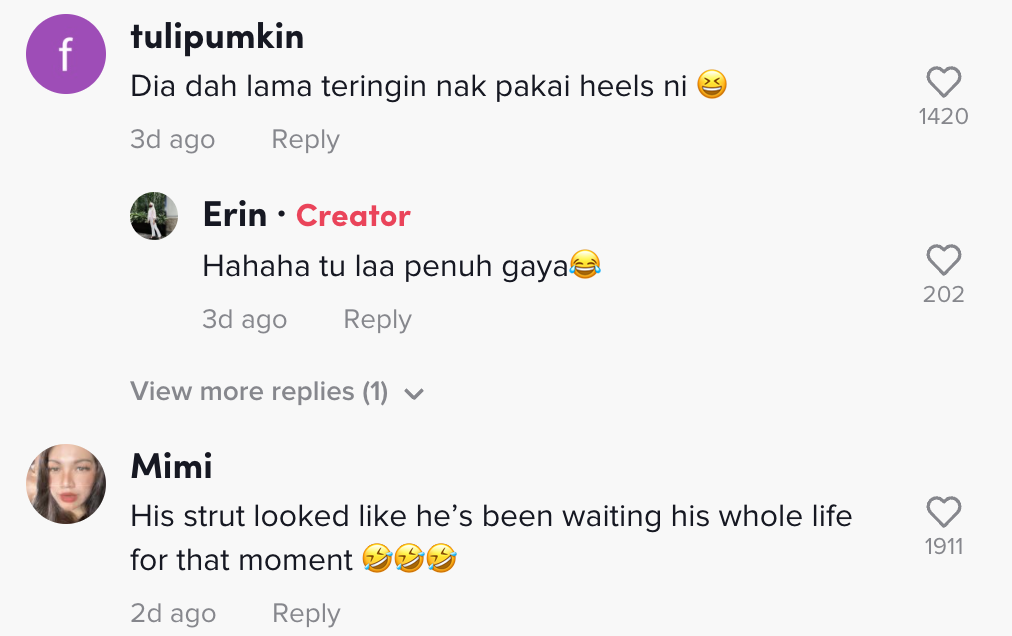Viewport: 1012px width, 636px height.
Task: Open Mimi's profile picture
Action: tap(66, 484)
